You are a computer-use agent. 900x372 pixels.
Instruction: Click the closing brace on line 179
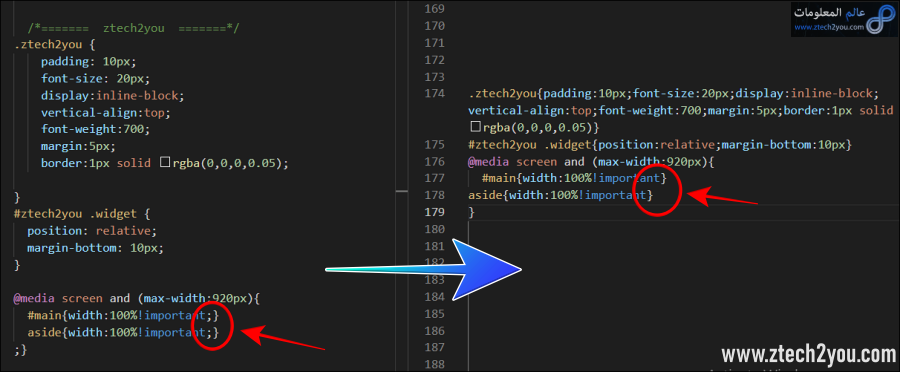[x=472, y=212]
